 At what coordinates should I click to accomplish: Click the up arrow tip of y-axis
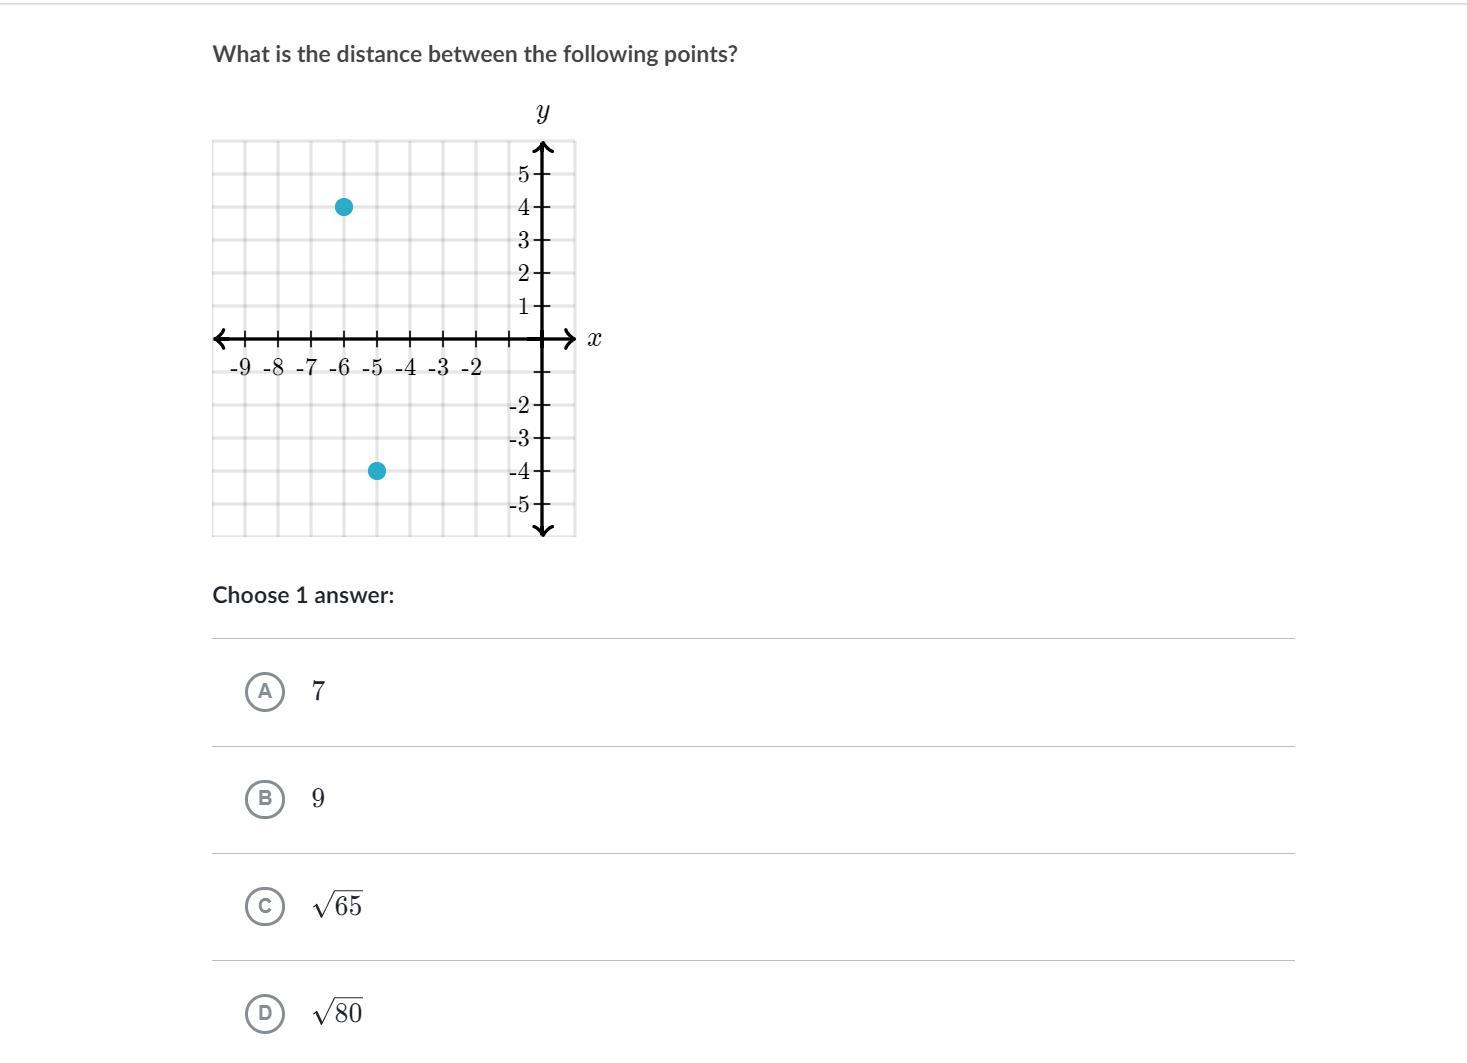(x=543, y=147)
